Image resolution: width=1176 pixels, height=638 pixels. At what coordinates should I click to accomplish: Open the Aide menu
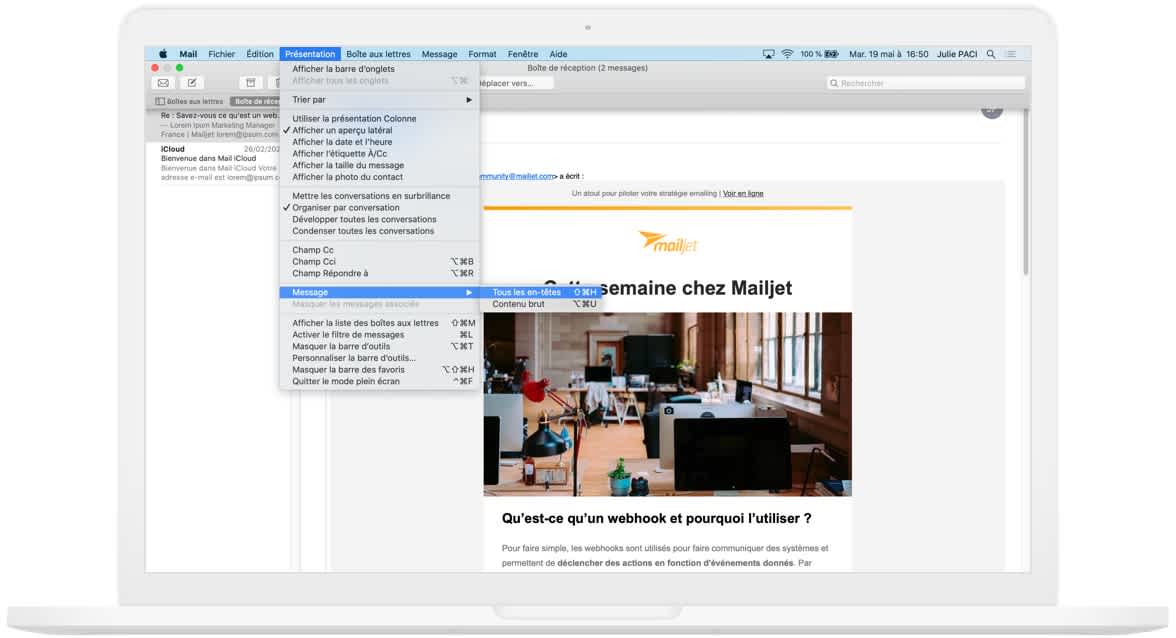click(x=558, y=54)
